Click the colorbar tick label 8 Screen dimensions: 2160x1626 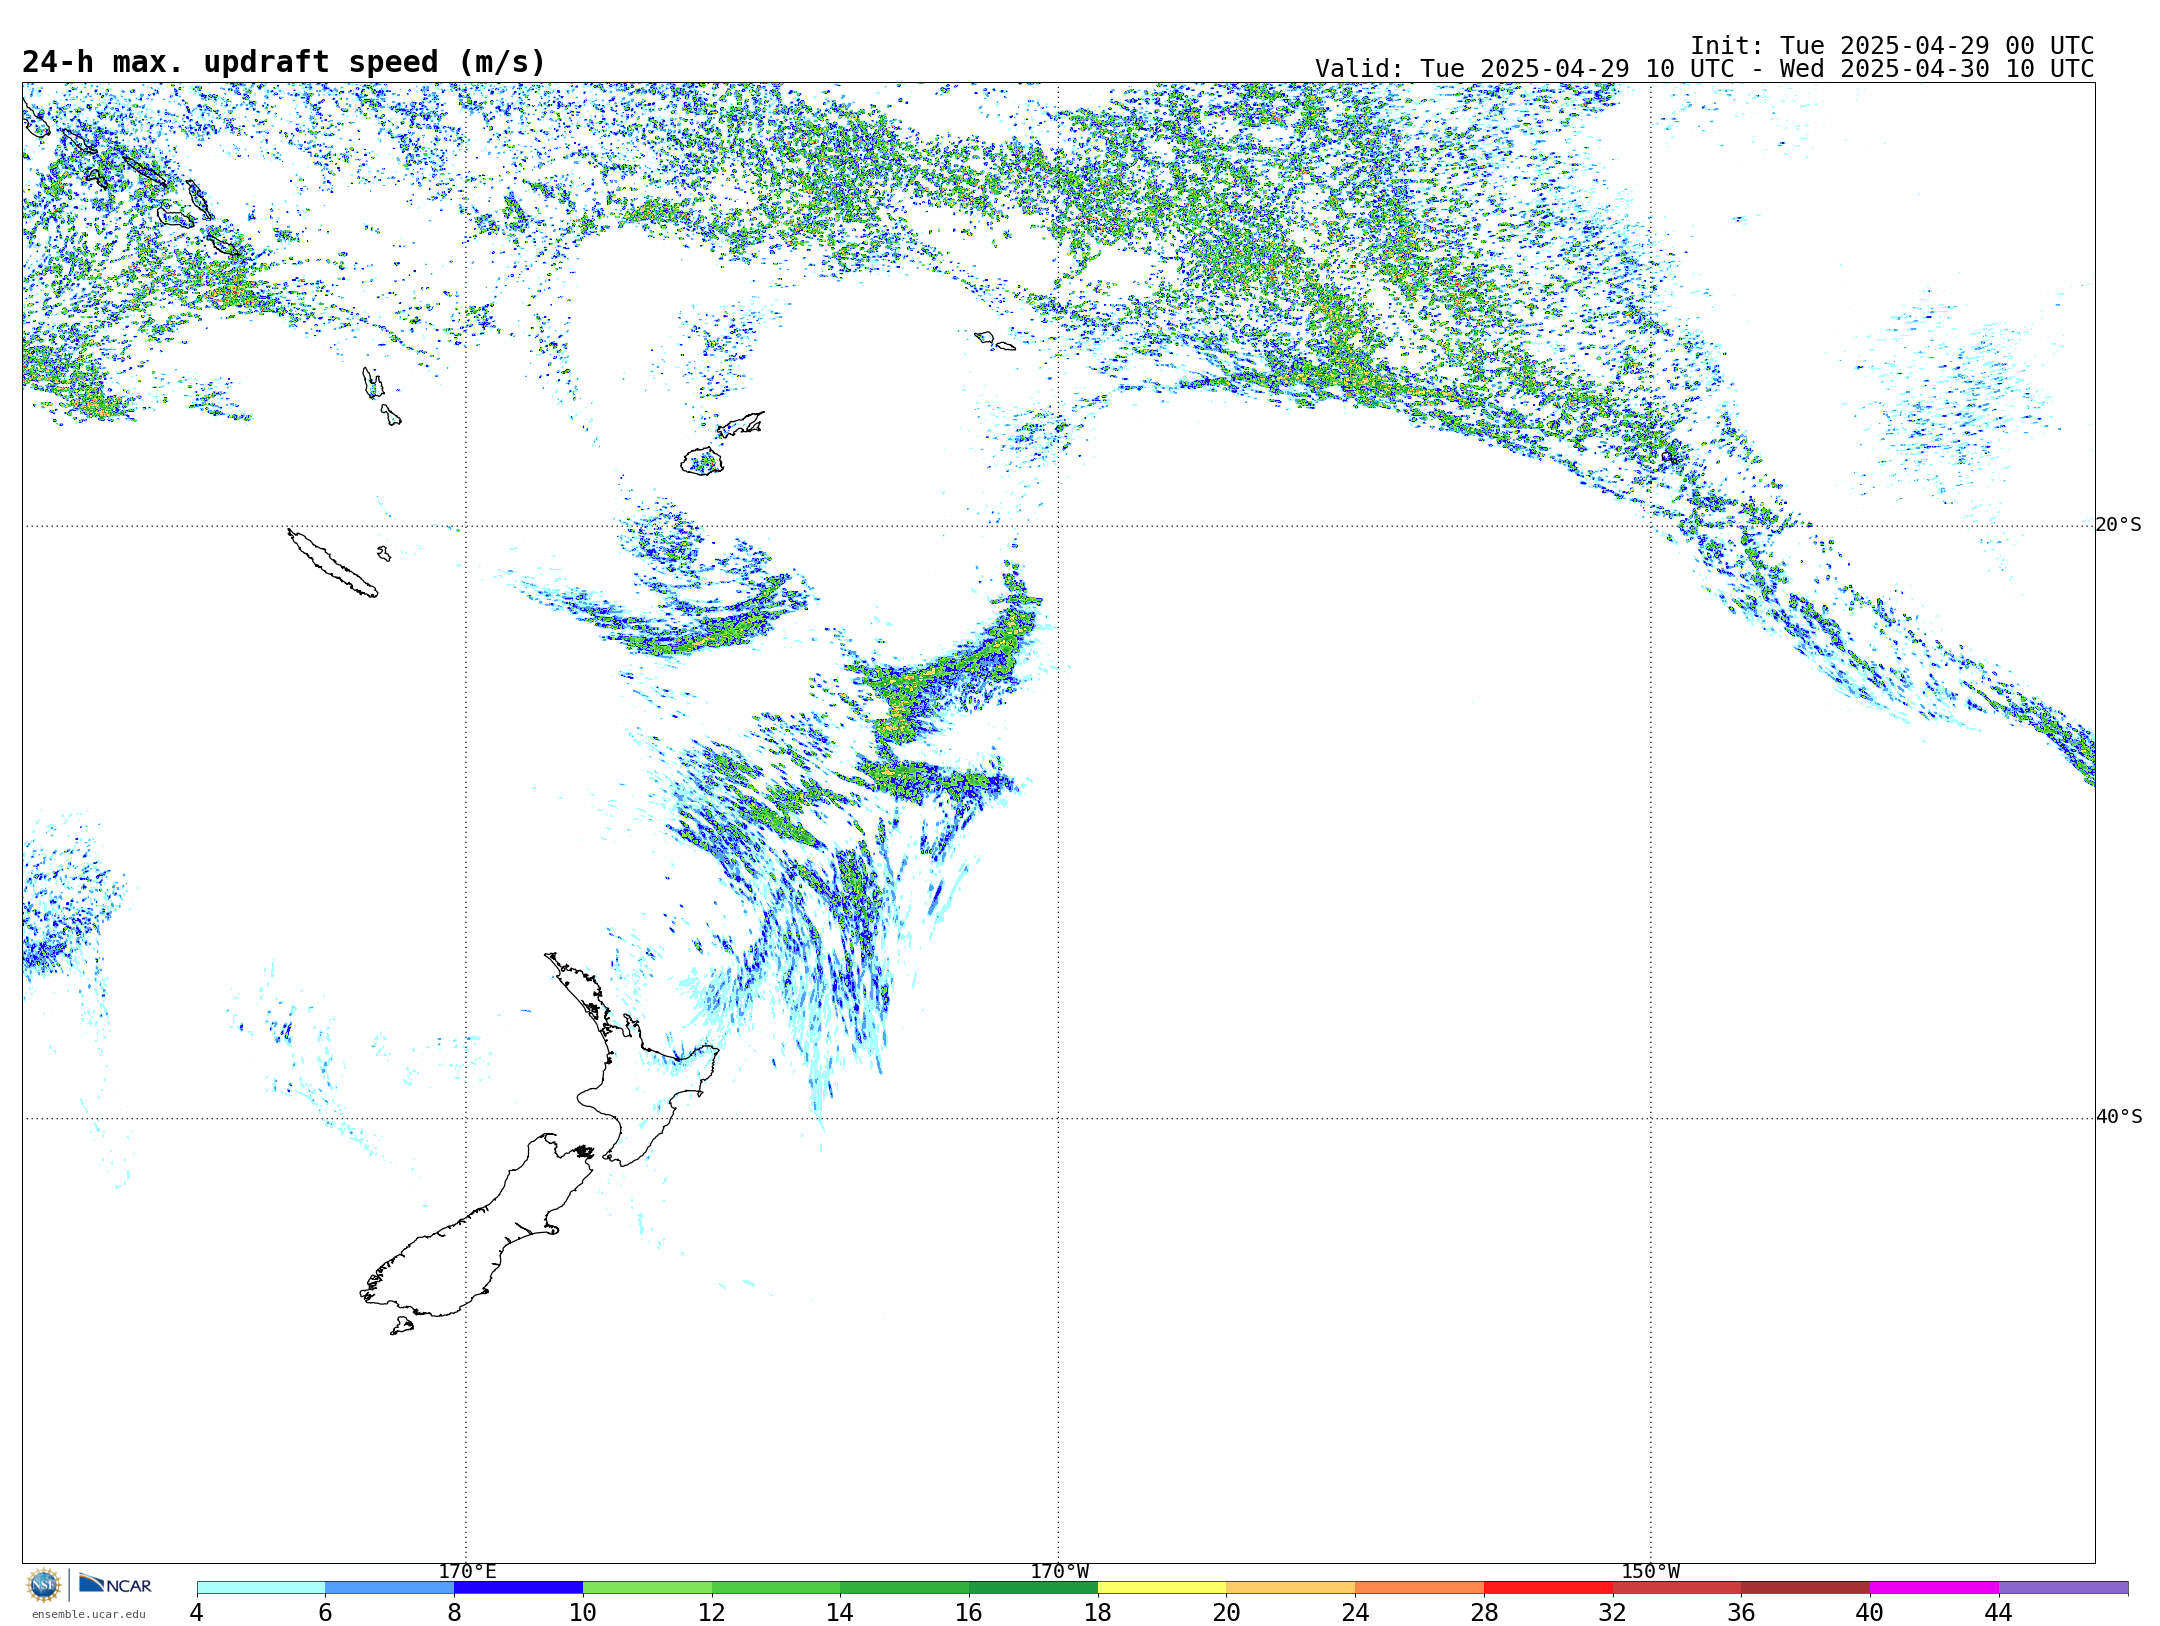click(454, 1612)
